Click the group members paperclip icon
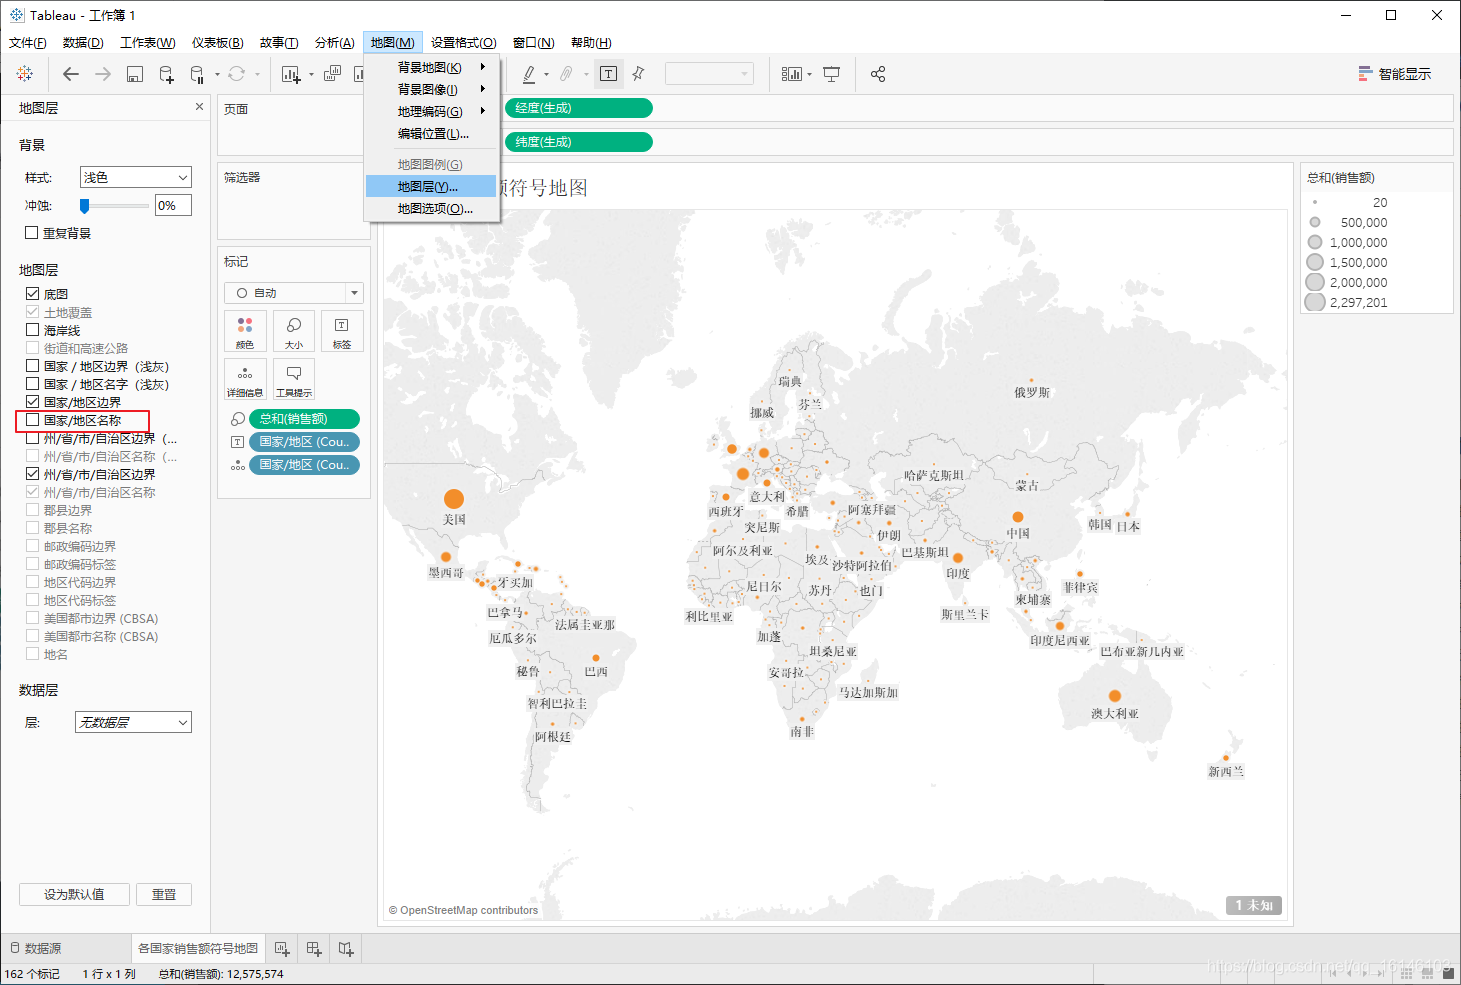This screenshot has width=1461, height=985. click(566, 74)
